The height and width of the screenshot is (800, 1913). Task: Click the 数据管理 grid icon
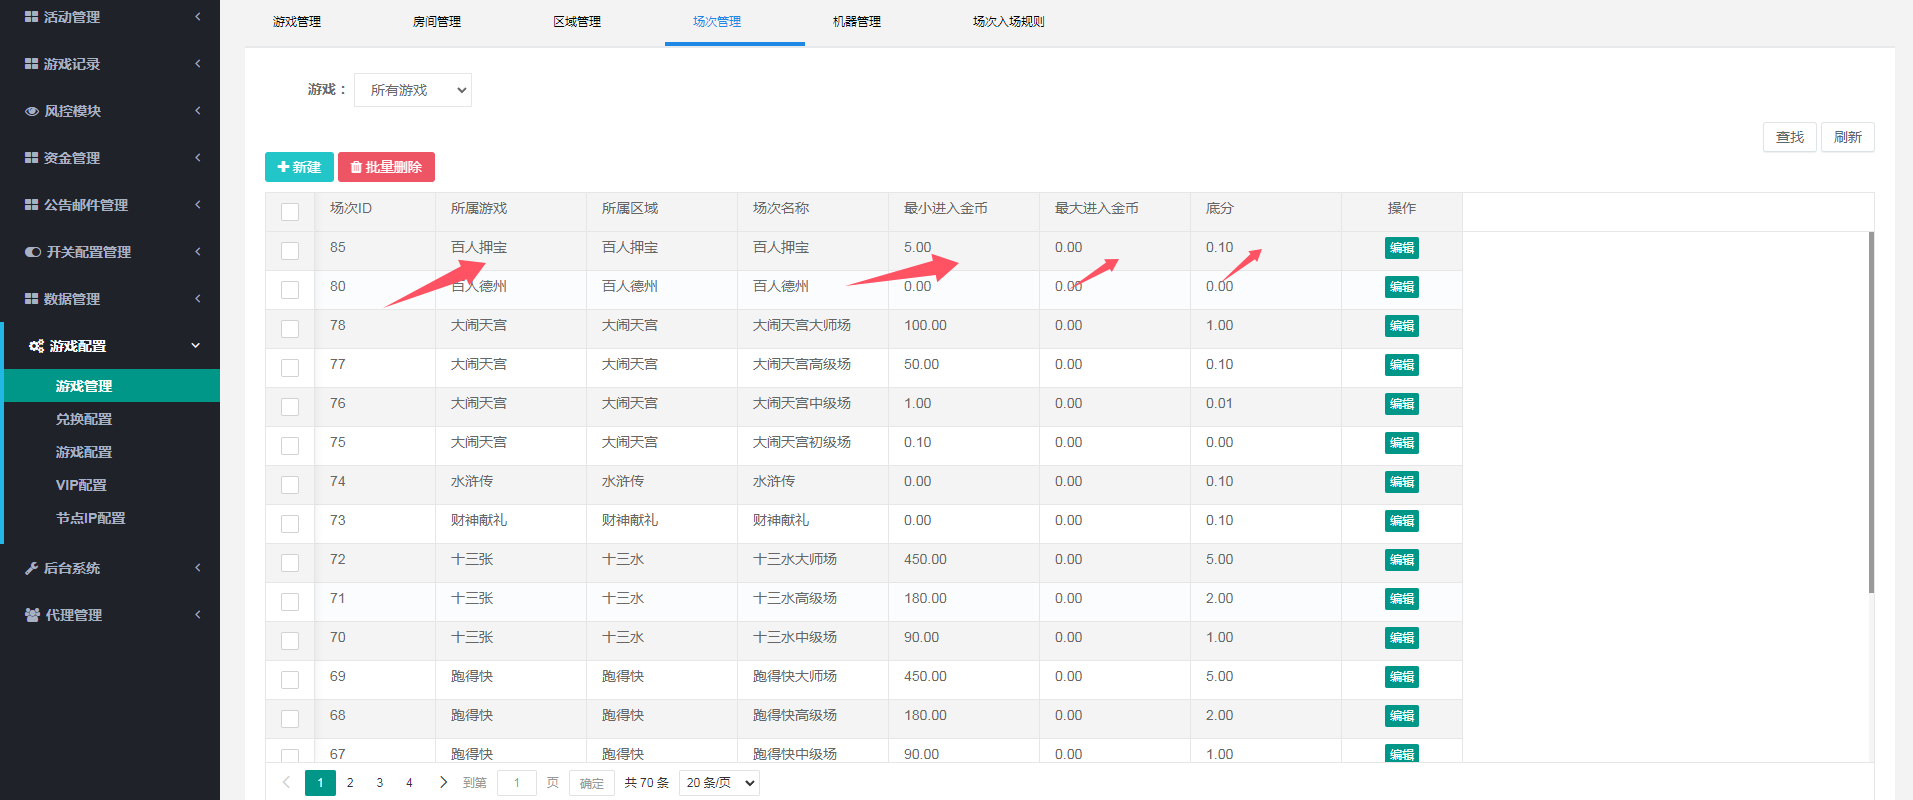pos(31,299)
